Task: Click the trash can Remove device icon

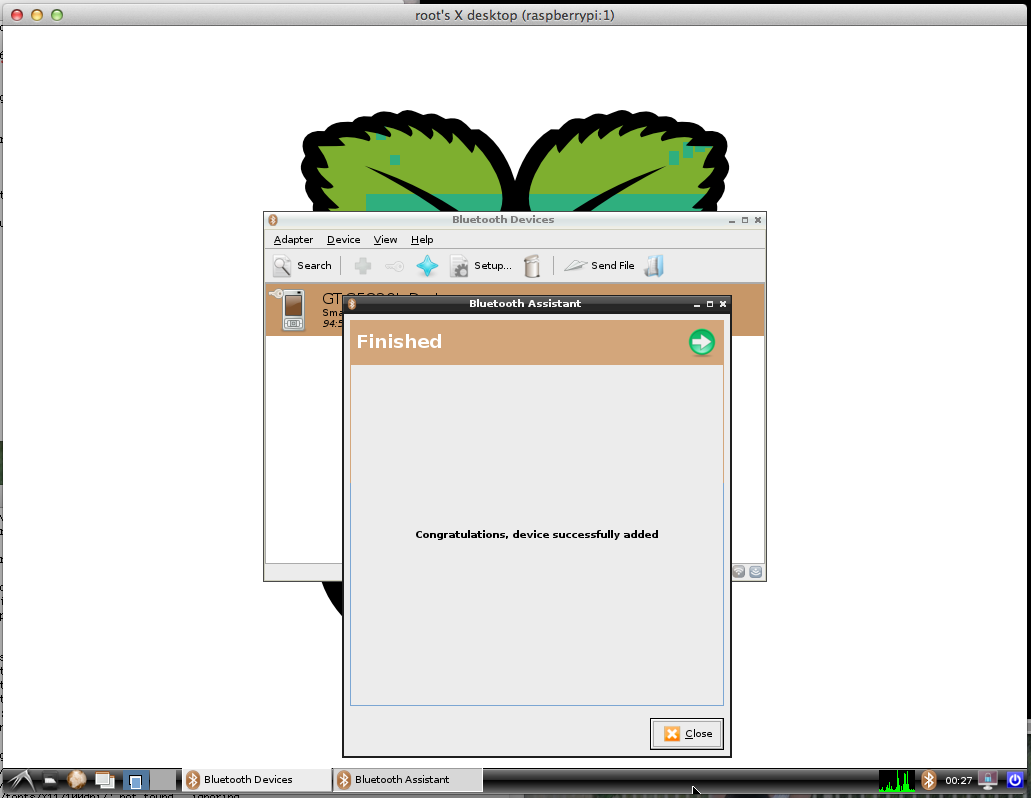Action: (533, 266)
